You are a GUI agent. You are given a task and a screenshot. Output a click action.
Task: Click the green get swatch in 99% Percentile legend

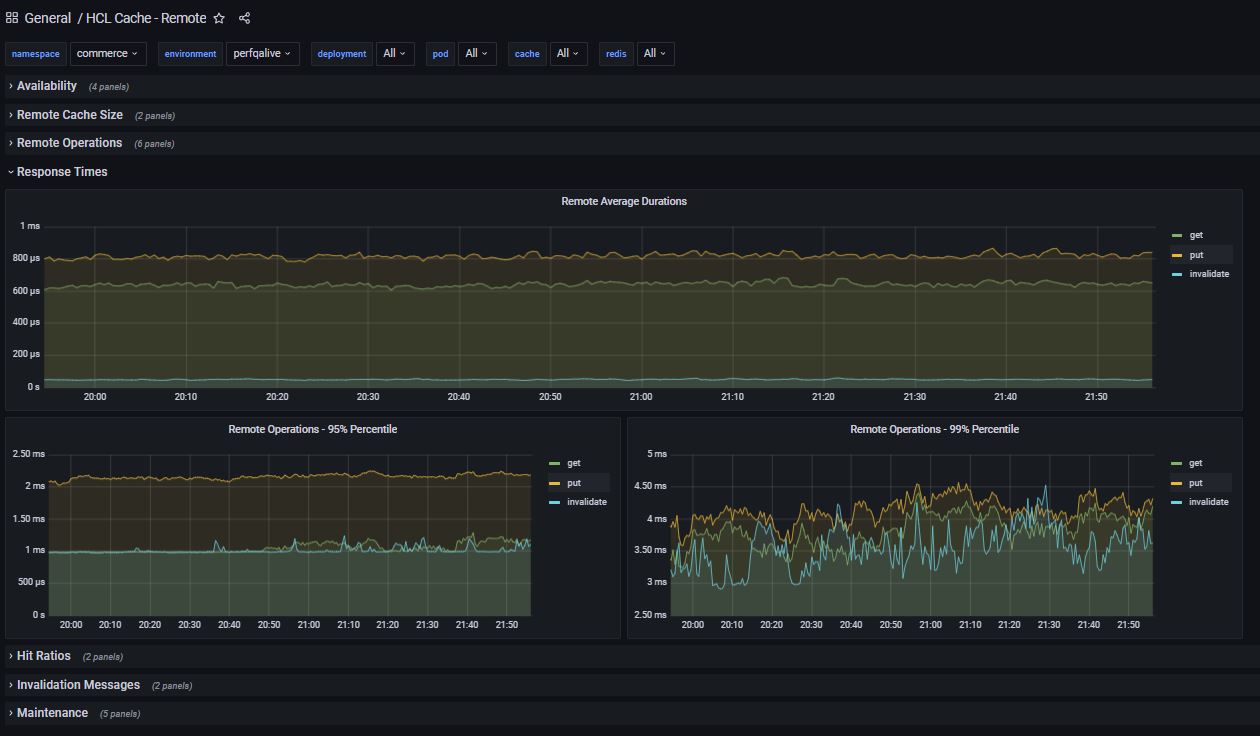click(1177, 464)
